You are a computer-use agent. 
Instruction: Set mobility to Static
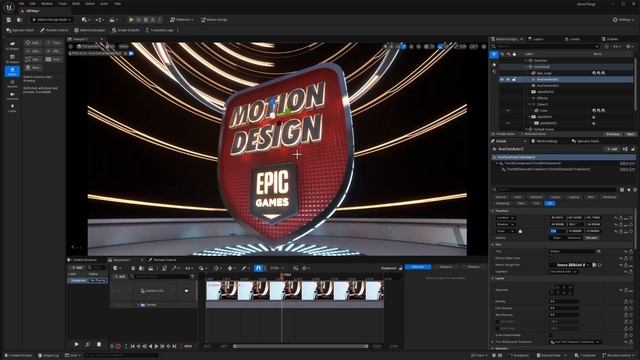(x=557, y=238)
